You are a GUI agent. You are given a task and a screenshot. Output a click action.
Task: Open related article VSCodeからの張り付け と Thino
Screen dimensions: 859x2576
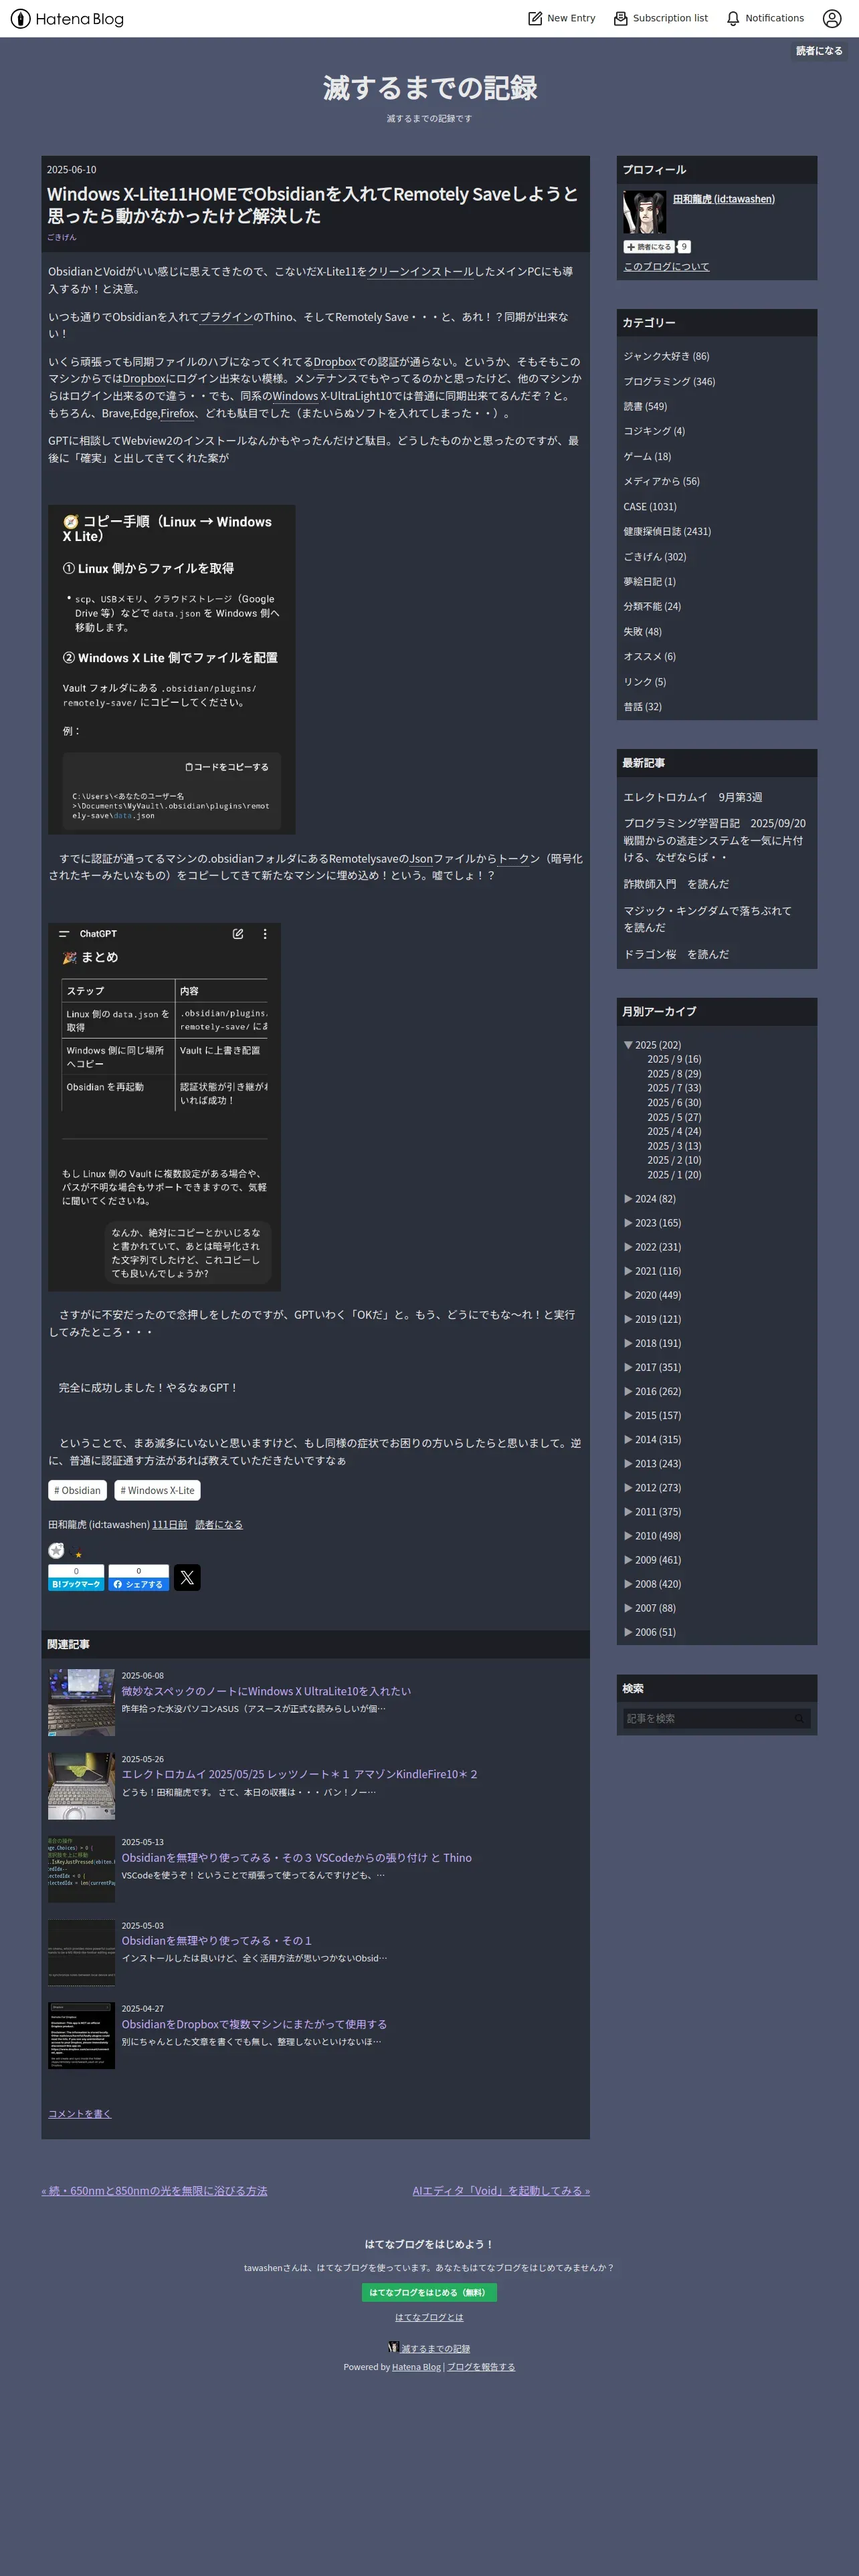point(296,1857)
